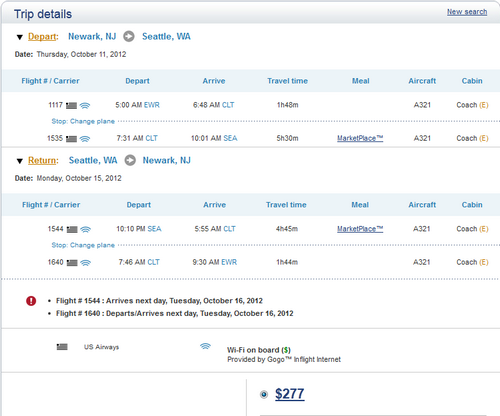Screen dimensions: 500x416
Task: Open MarketPlace meal link for flight 1535
Action: tap(360, 138)
